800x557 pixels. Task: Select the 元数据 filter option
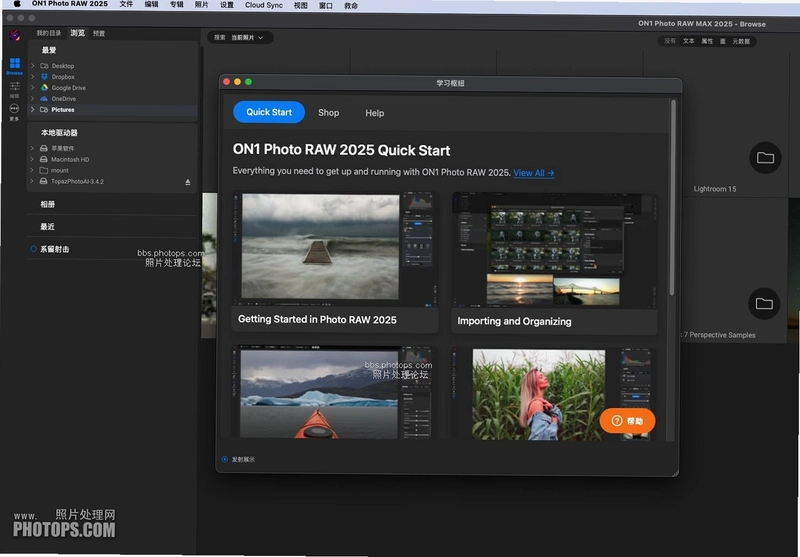(x=741, y=41)
